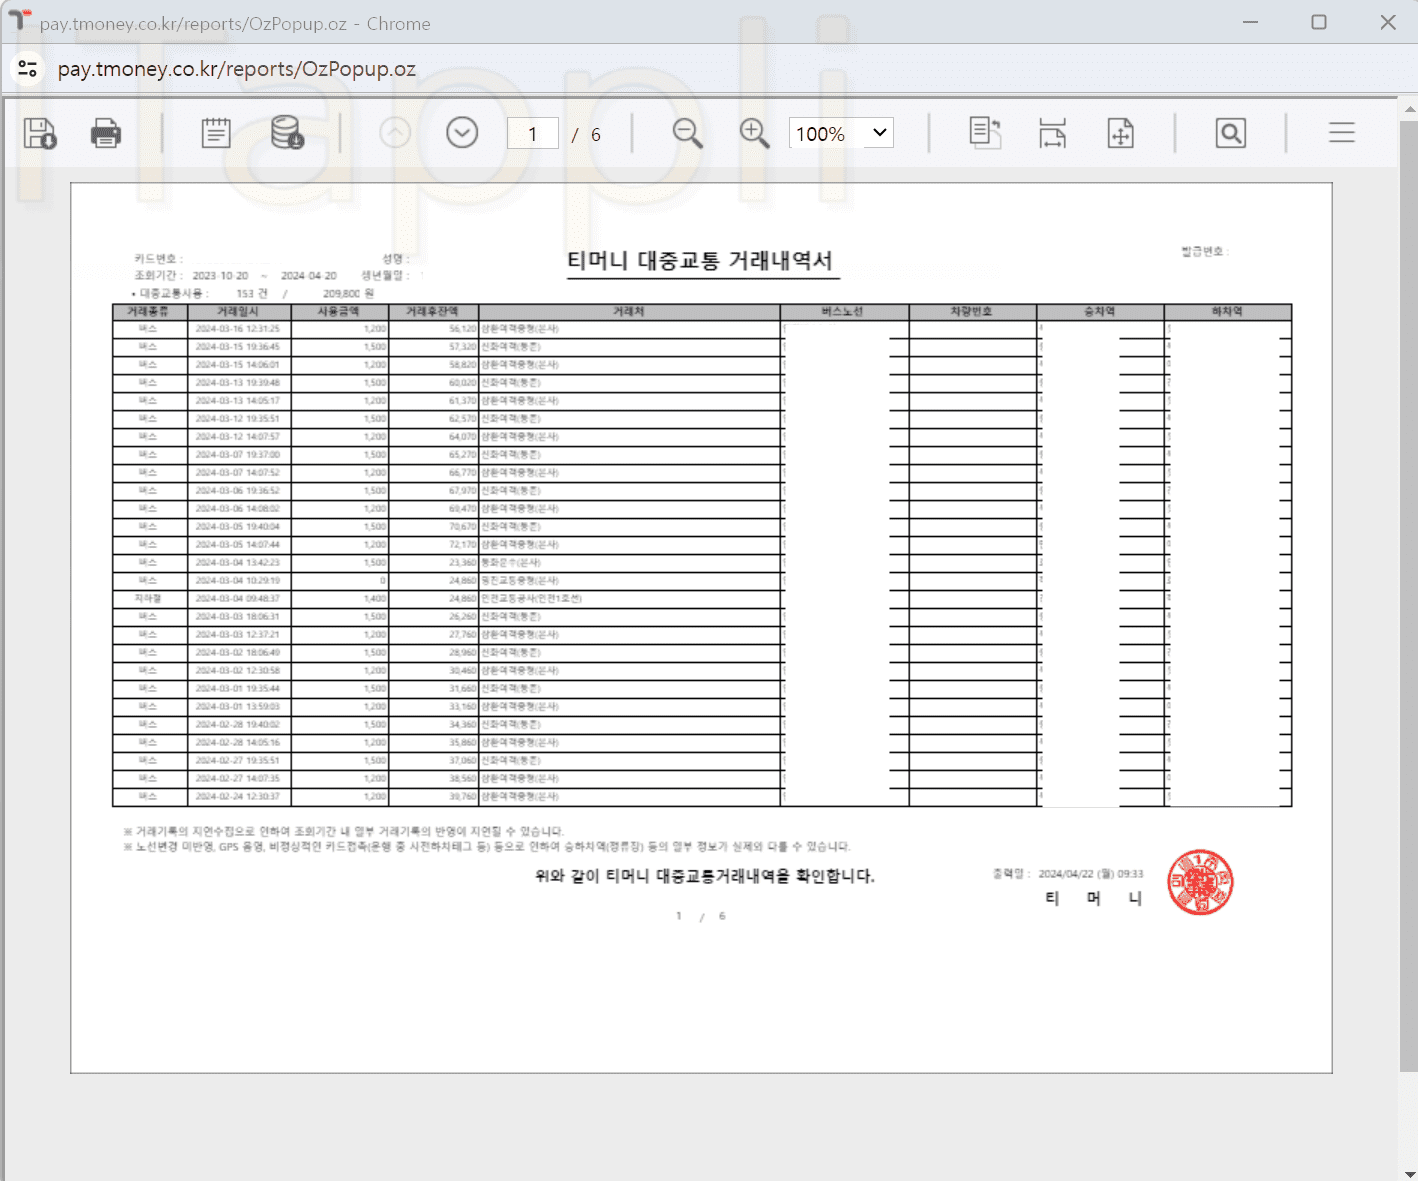Open the memo notepad toolbar icon

tap(216, 133)
